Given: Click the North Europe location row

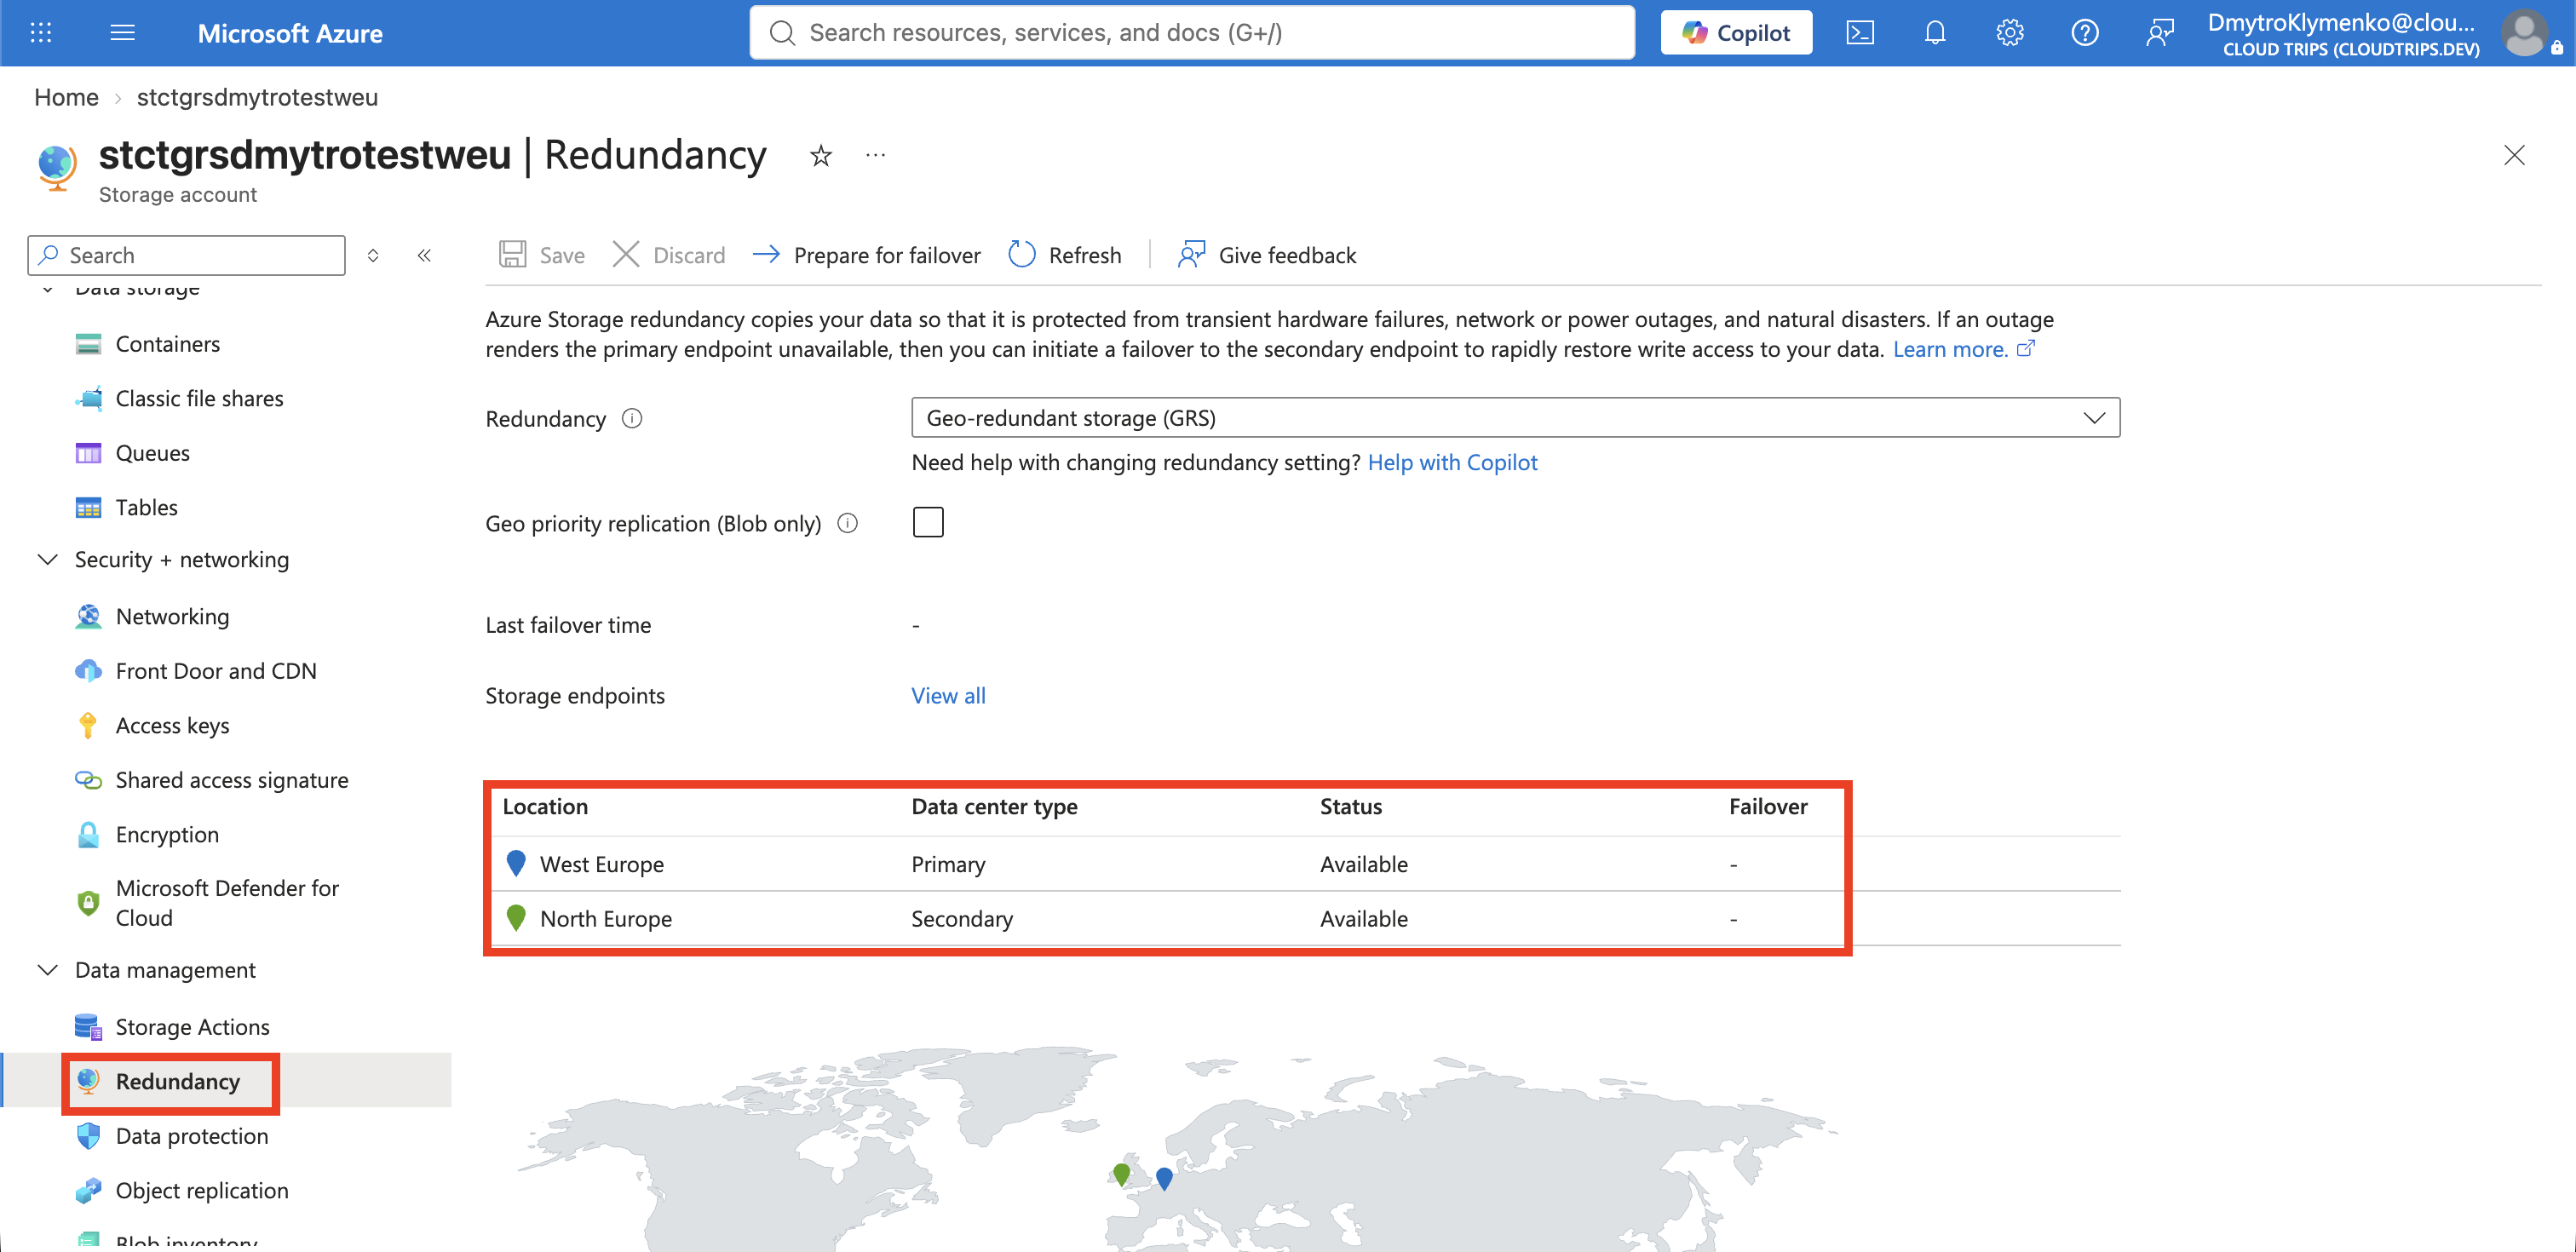Looking at the screenshot, I should 1302,918.
